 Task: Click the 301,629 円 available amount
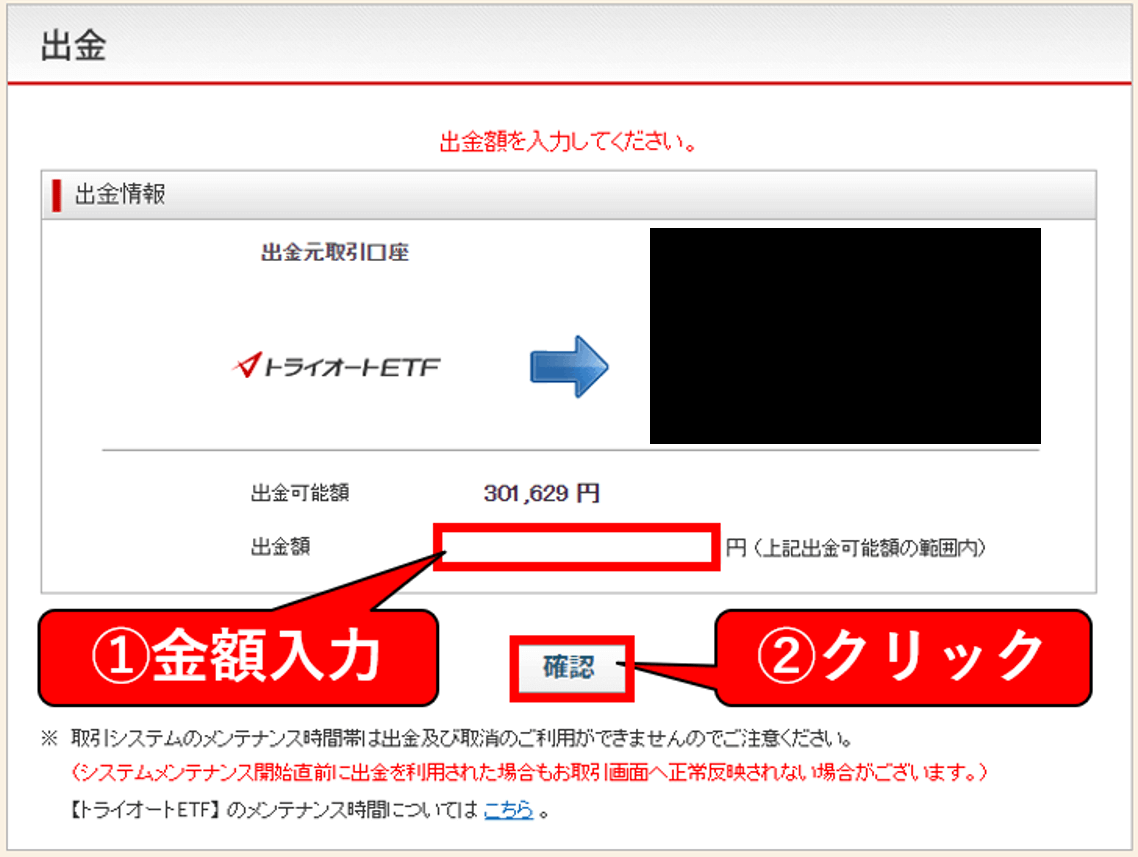[x=541, y=493]
